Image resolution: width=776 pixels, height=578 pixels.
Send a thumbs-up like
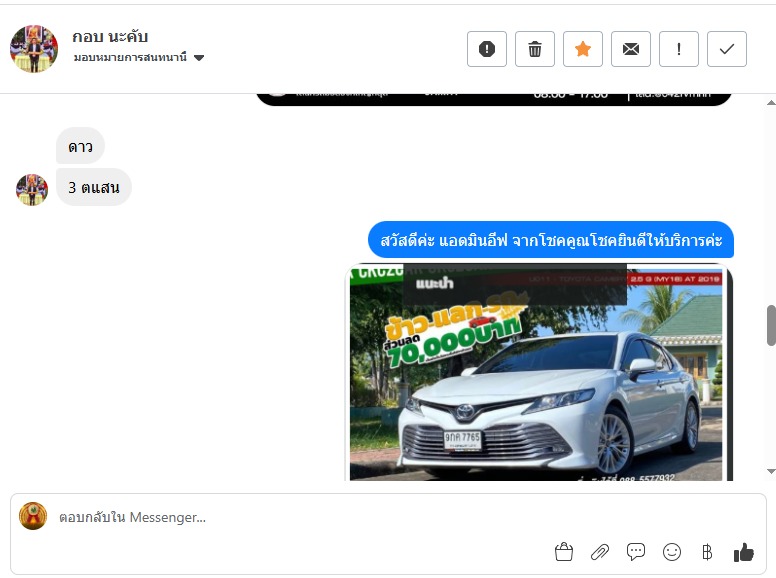743,552
